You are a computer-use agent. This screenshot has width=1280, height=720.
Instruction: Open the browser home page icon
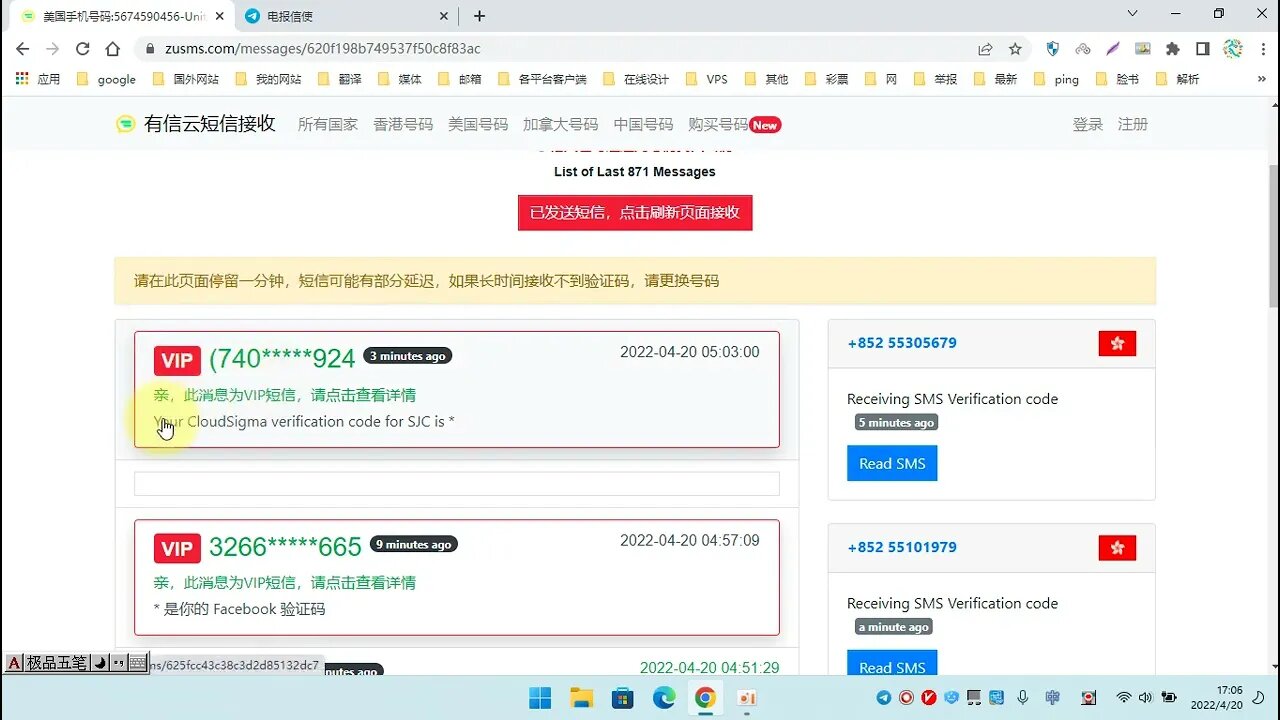[x=112, y=49]
